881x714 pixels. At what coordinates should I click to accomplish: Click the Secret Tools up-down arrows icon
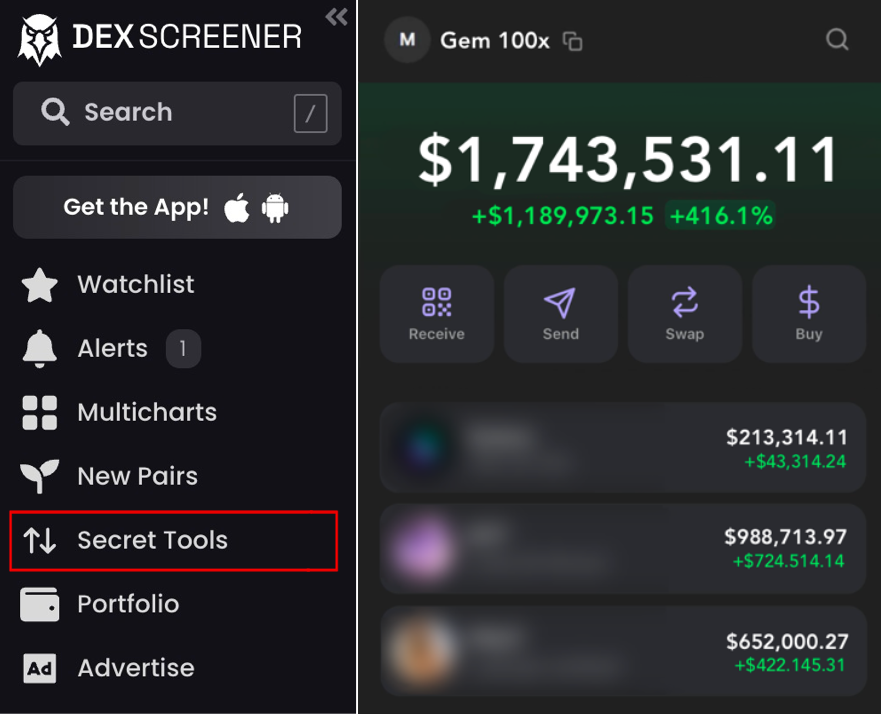tap(39, 540)
